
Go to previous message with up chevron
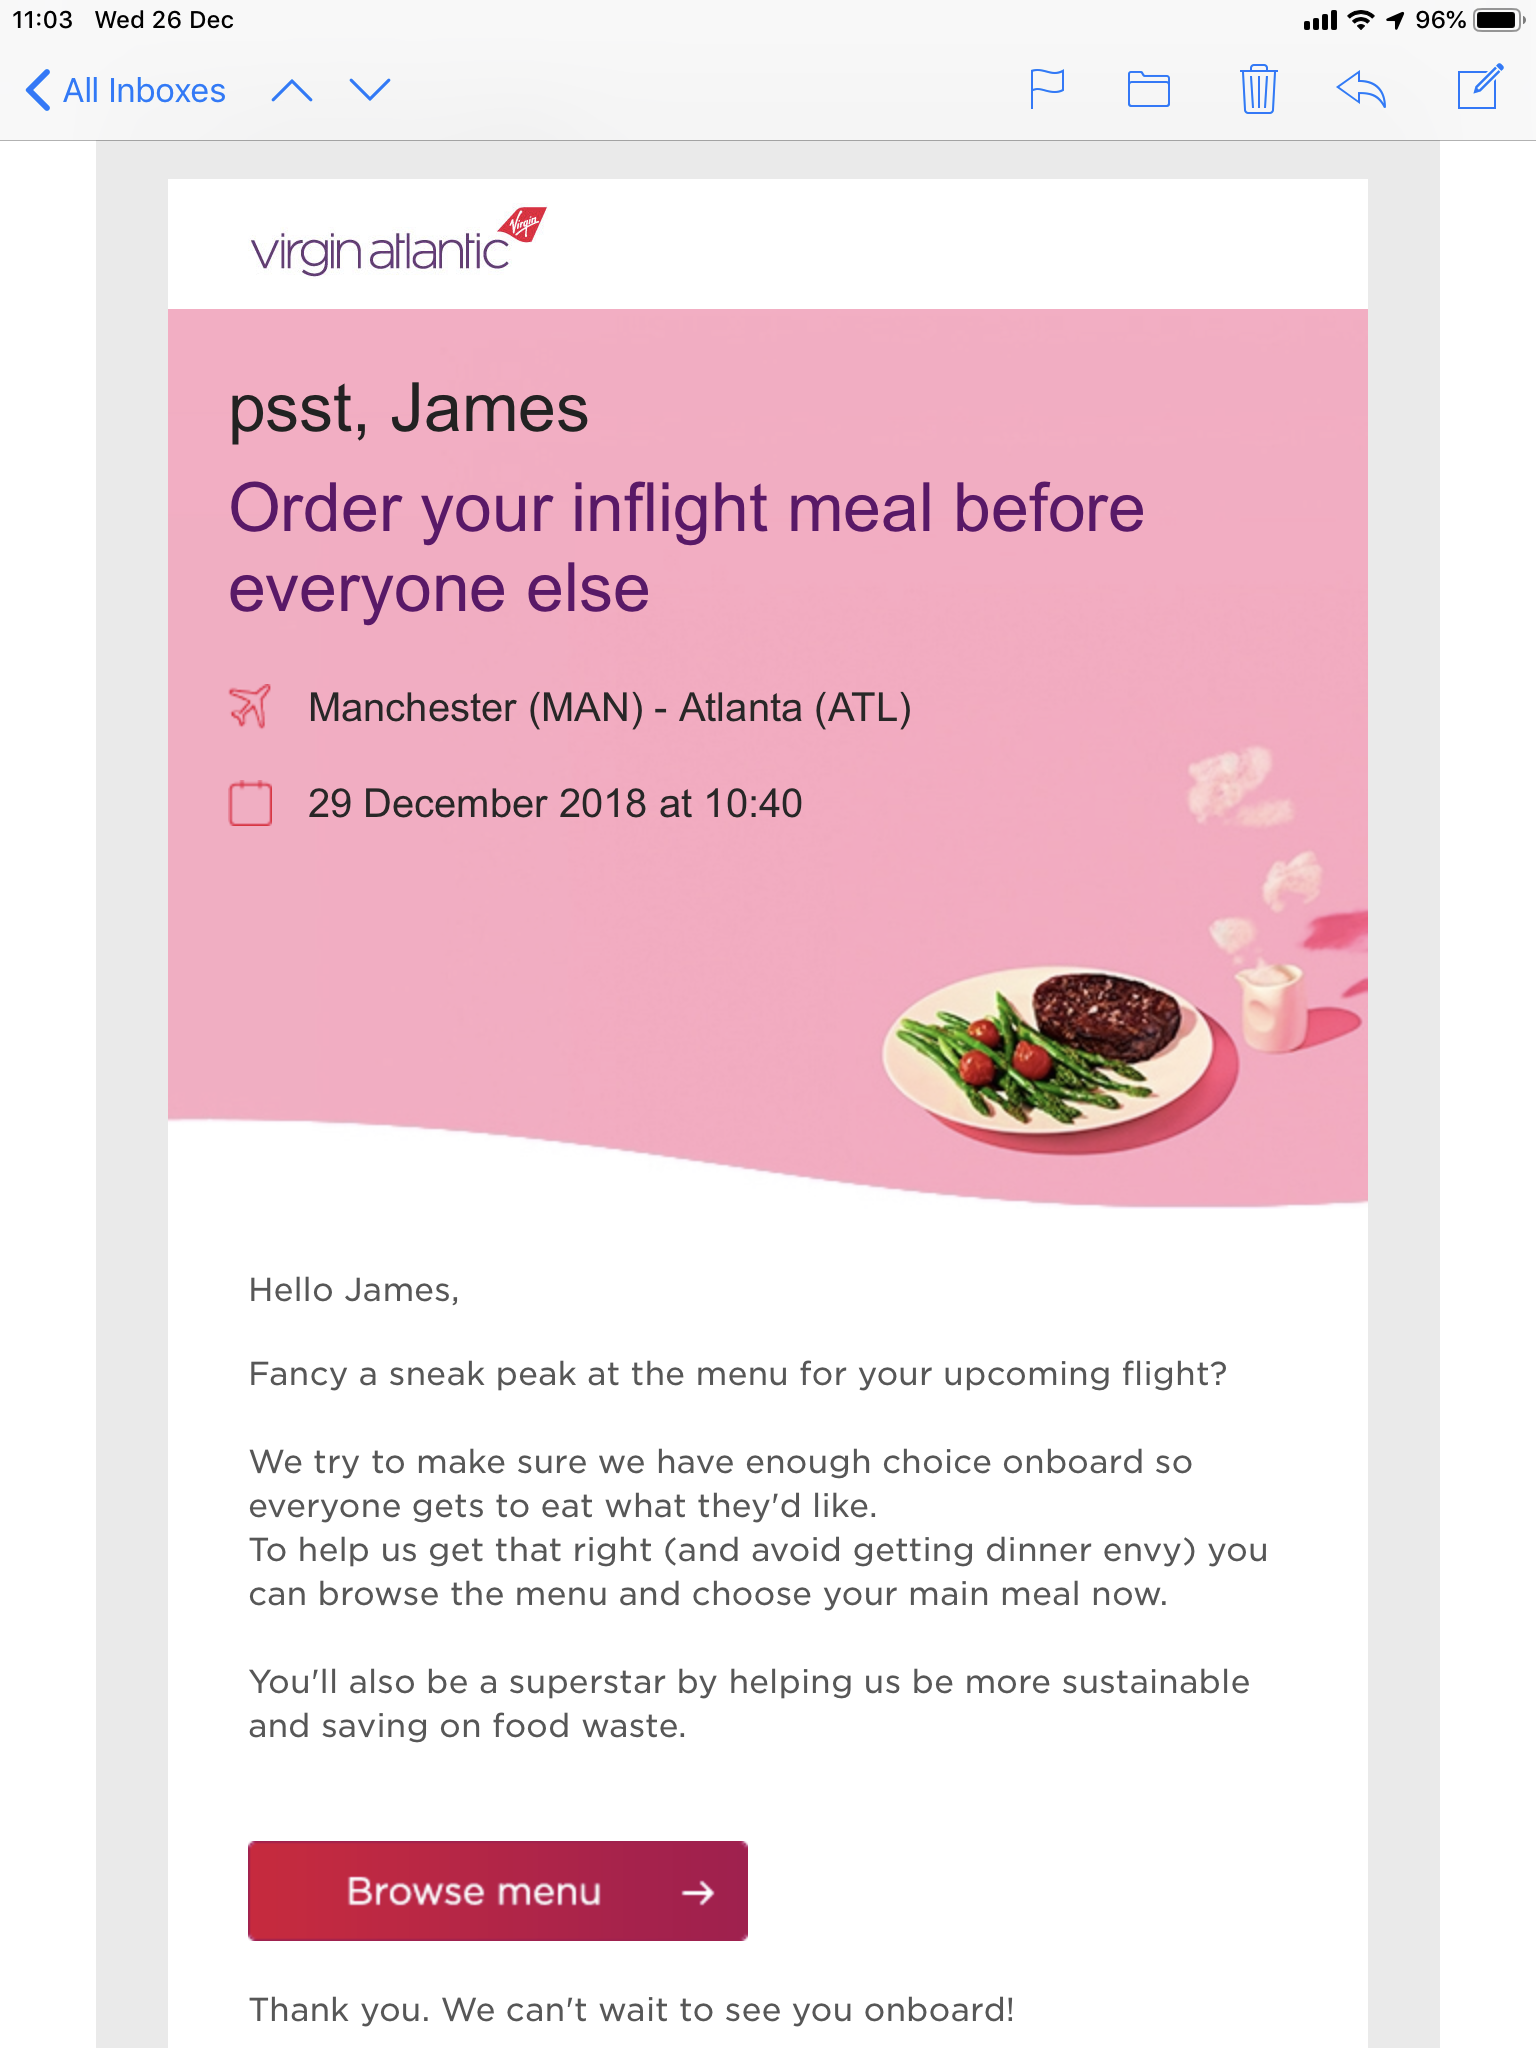tap(292, 91)
